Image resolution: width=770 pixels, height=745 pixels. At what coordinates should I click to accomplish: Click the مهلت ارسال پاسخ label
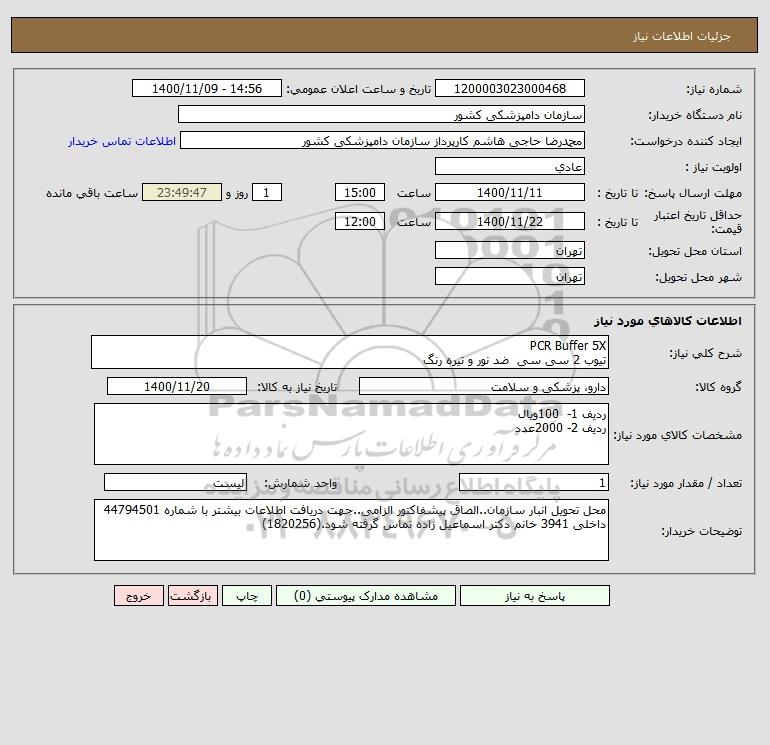(693, 193)
